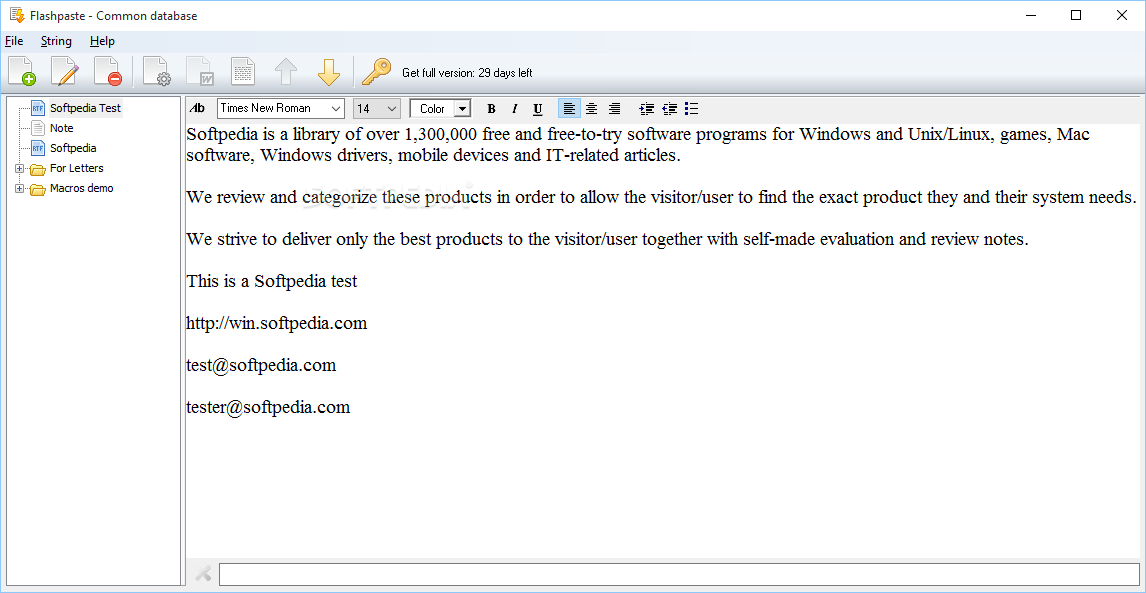Screen dimensions: 1146x593
Task: Toggle underline formatting
Action: coord(538,109)
